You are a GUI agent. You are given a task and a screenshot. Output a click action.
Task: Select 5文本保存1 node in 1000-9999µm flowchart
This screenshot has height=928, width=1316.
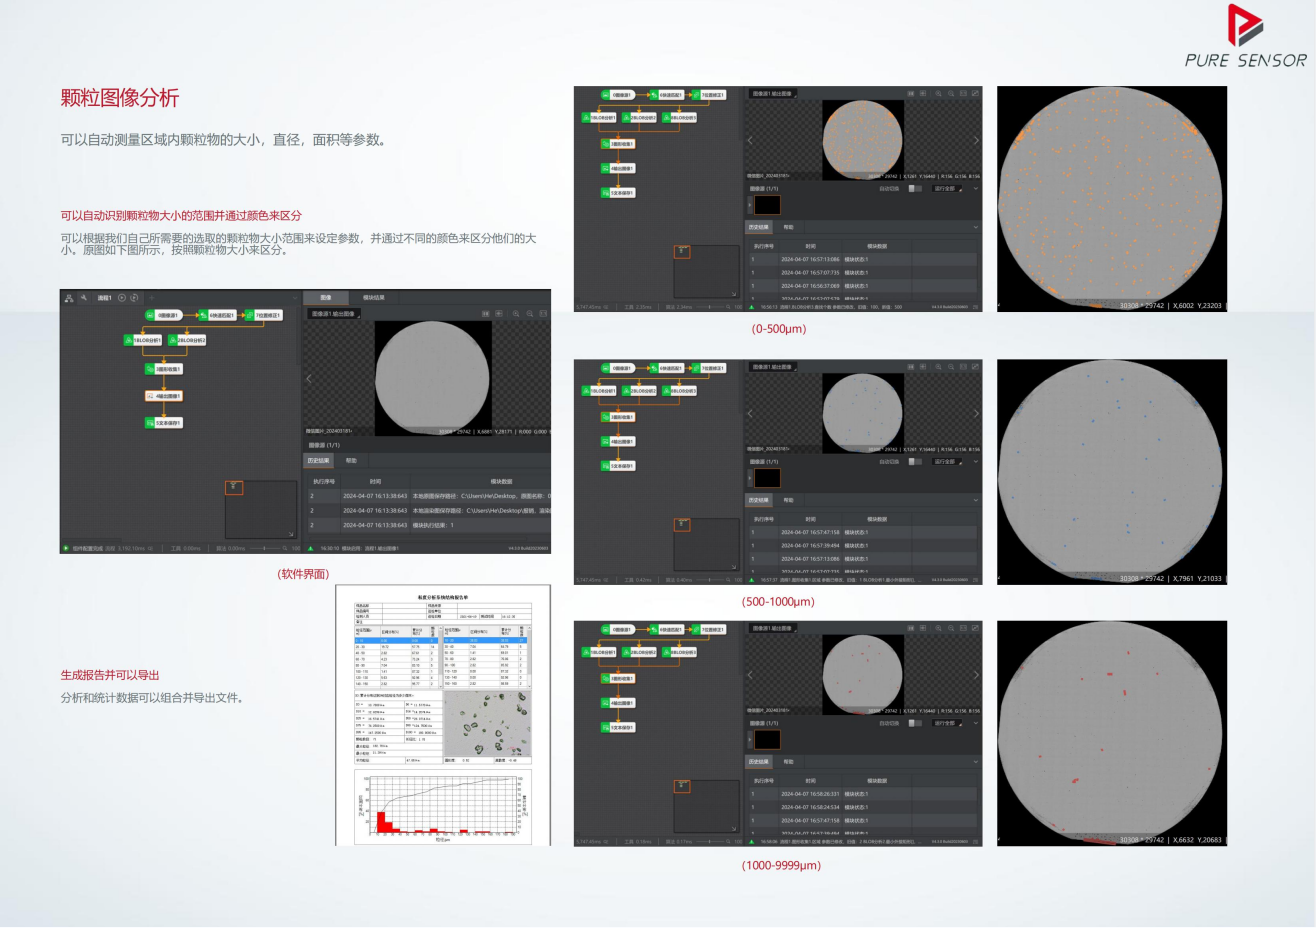click(618, 727)
